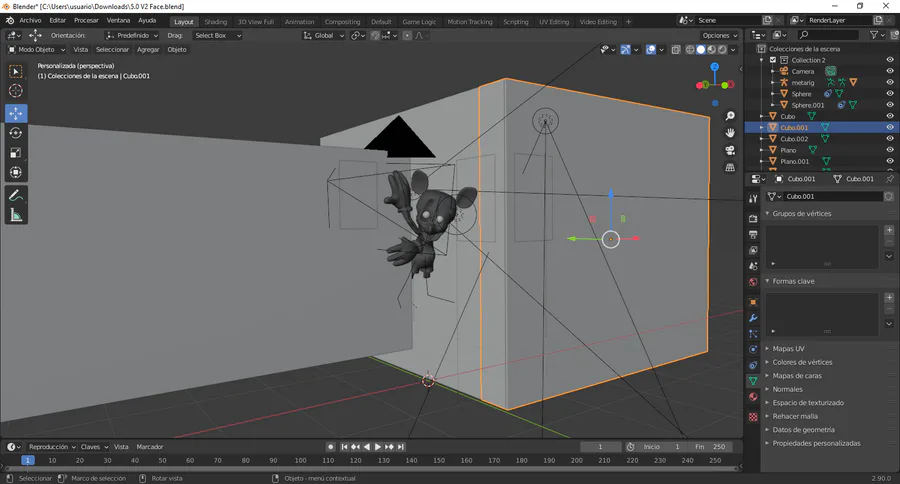The image size is (900, 484).
Task: Open the Object Constraints properties tab
Action: (x=753, y=365)
